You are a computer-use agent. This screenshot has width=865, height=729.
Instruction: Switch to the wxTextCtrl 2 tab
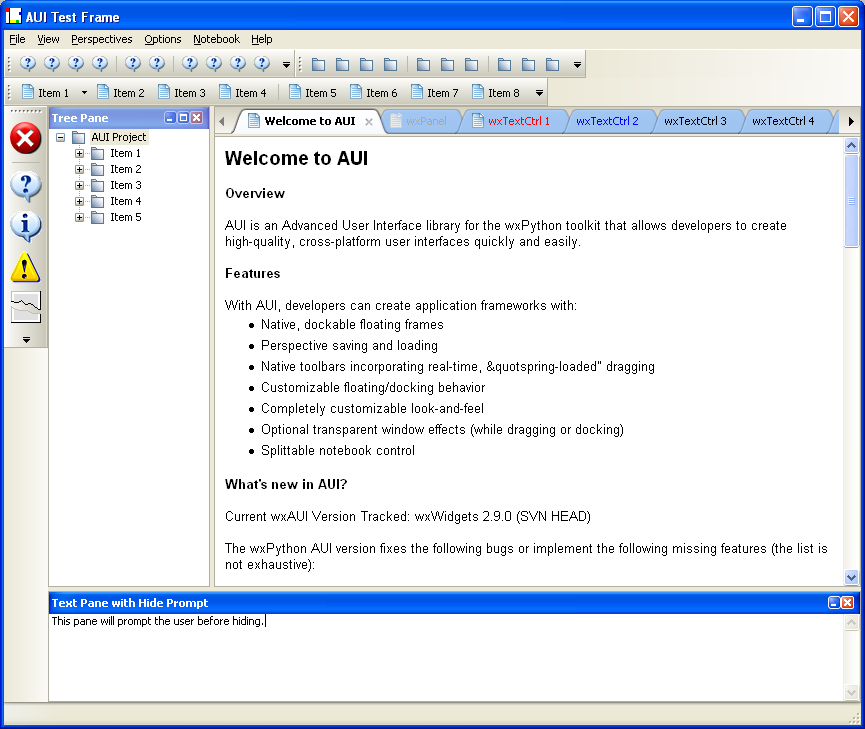click(x=607, y=121)
